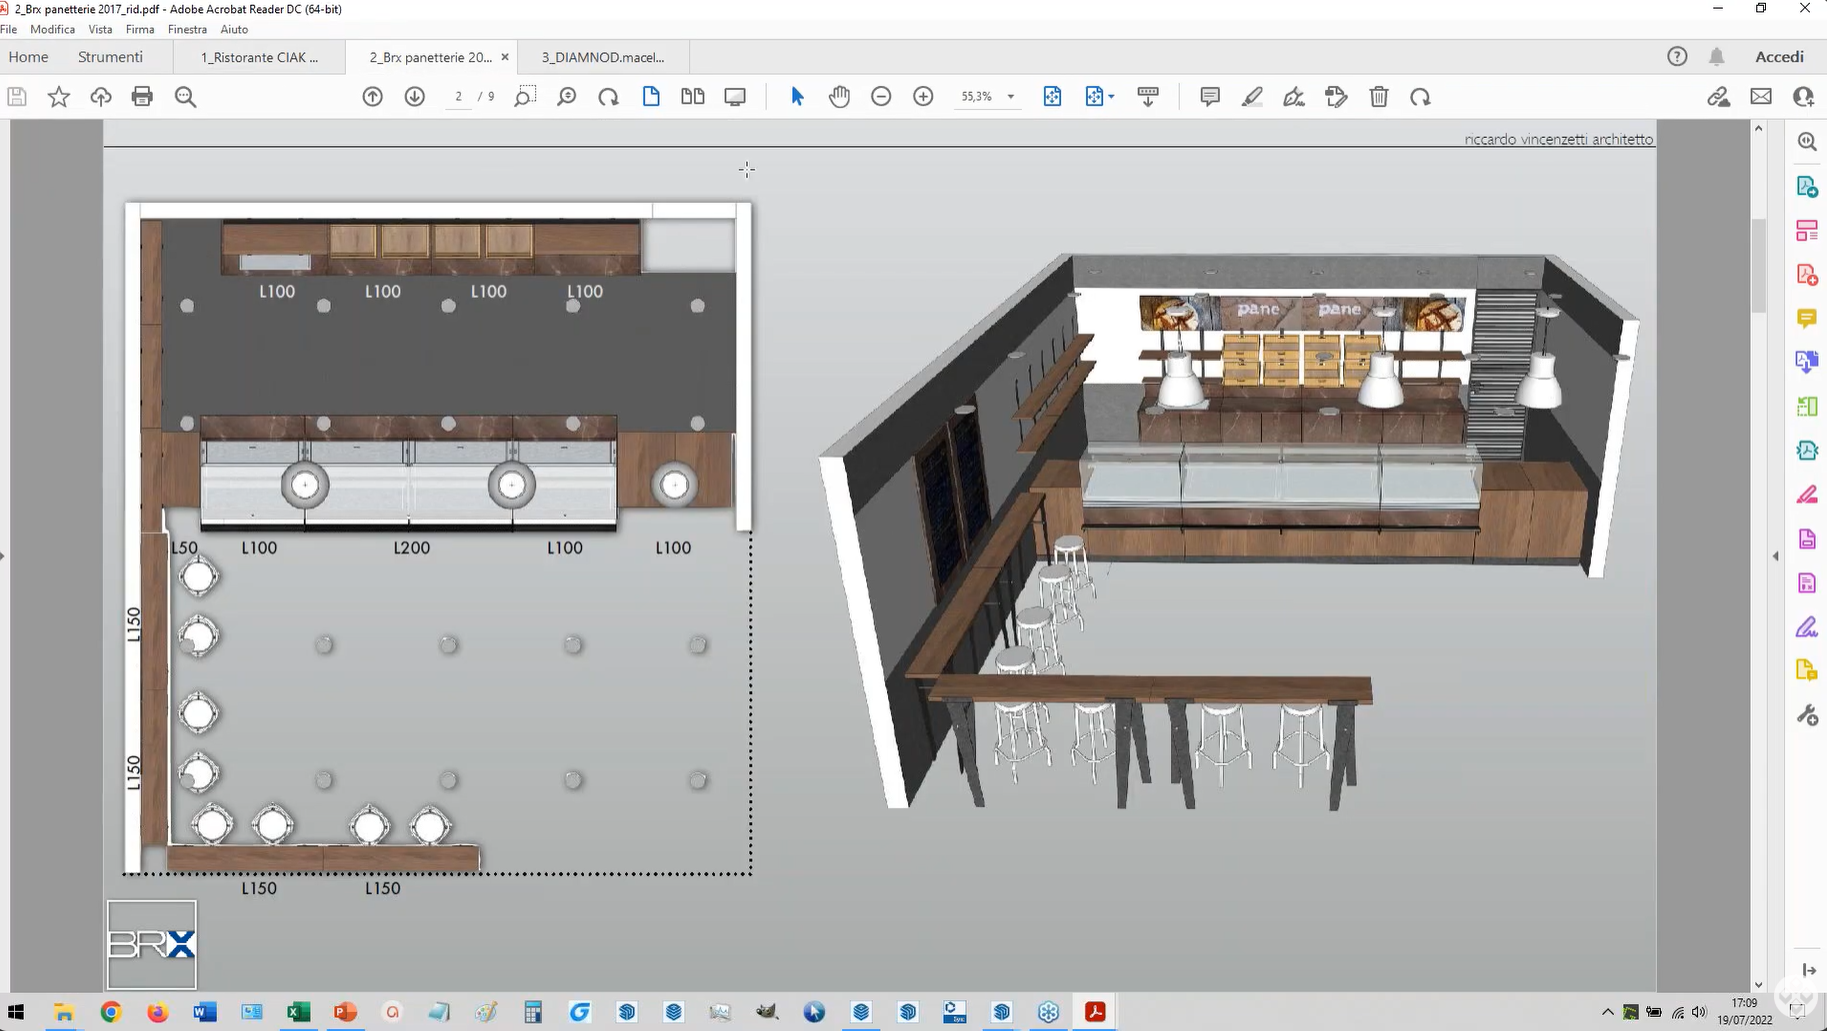Add a sticky note comment

point(1209,97)
